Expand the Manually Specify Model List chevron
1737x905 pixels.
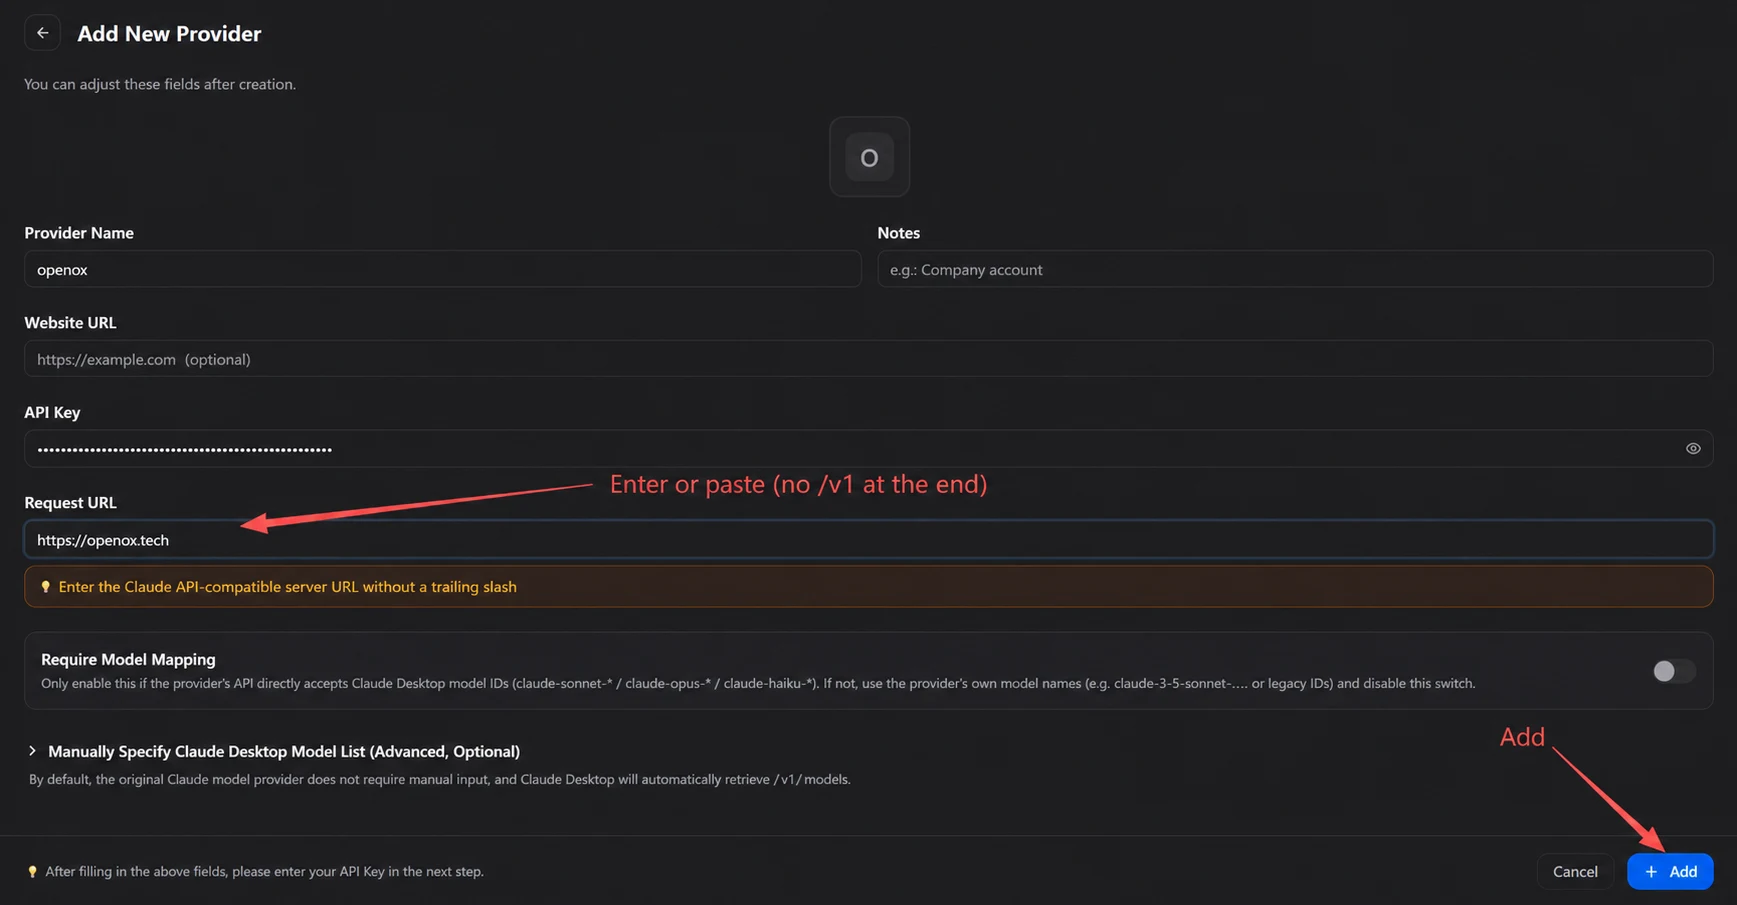32,751
